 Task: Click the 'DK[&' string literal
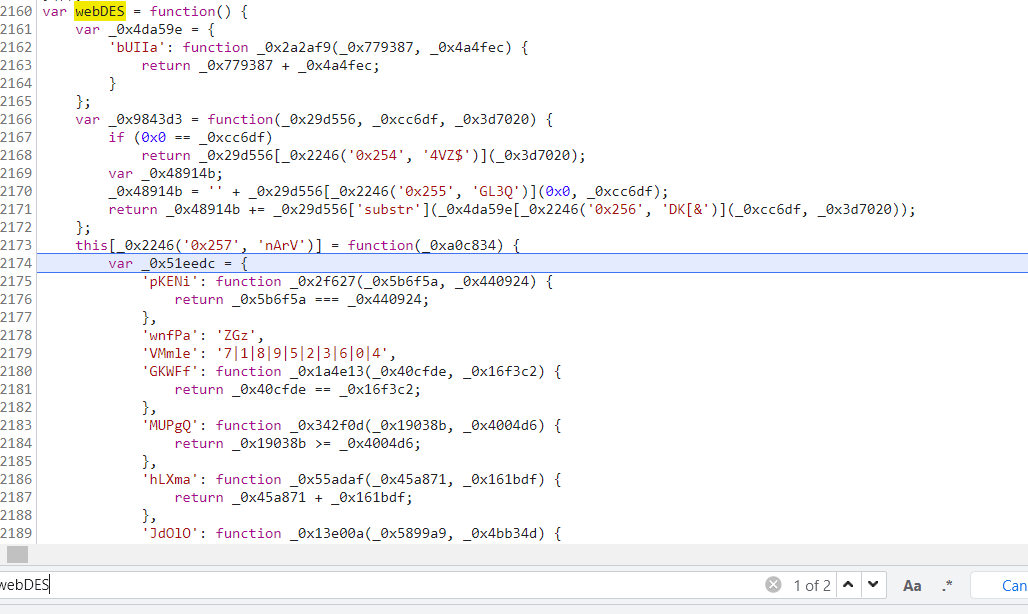tap(686, 210)
